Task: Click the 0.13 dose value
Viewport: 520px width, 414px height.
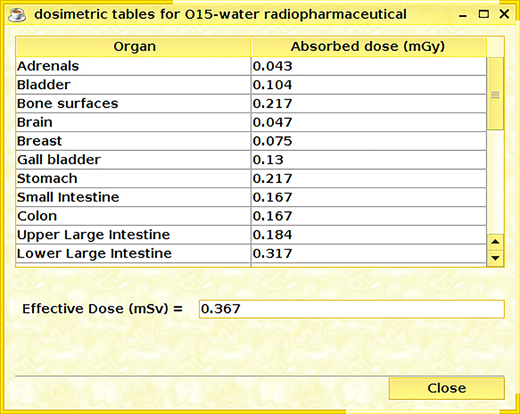Action: [x=369, y=160]
